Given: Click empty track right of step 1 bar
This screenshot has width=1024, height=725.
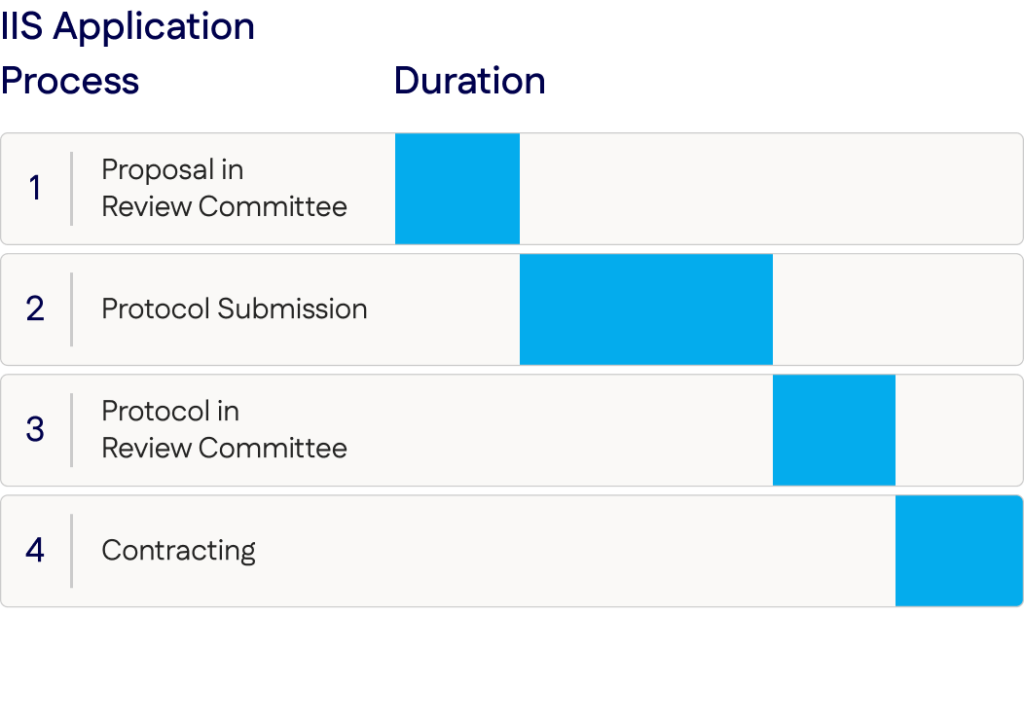Looking at the screenshot, I should [x=770, y=188].
